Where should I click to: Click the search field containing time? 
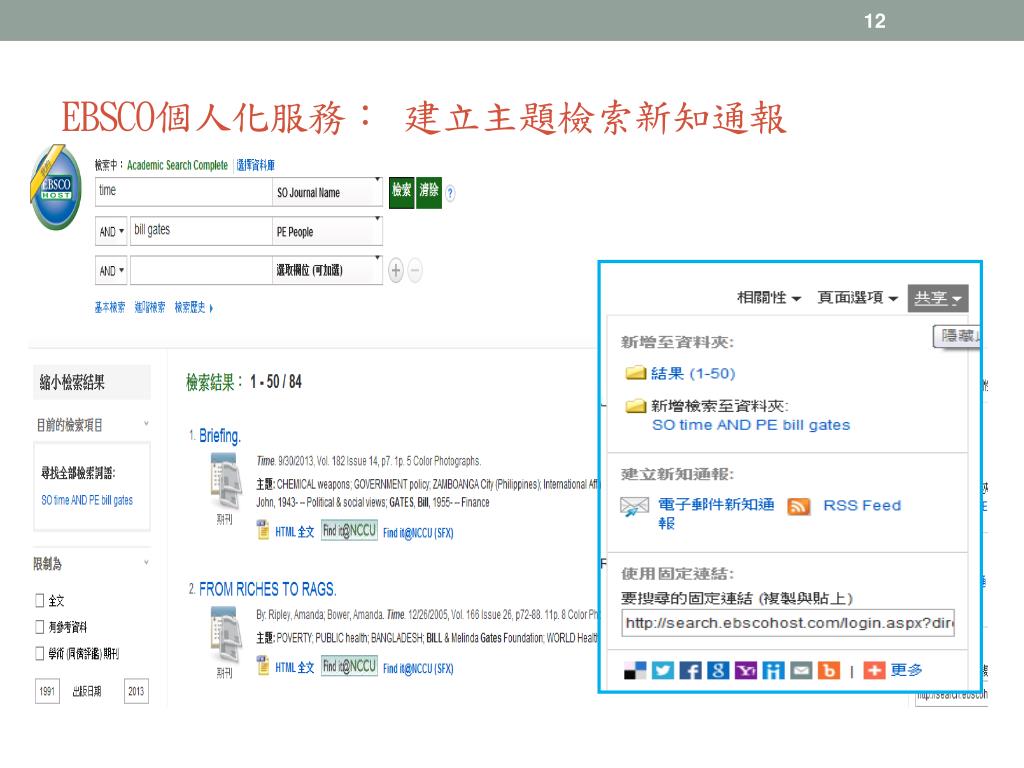tap(184, 192)
